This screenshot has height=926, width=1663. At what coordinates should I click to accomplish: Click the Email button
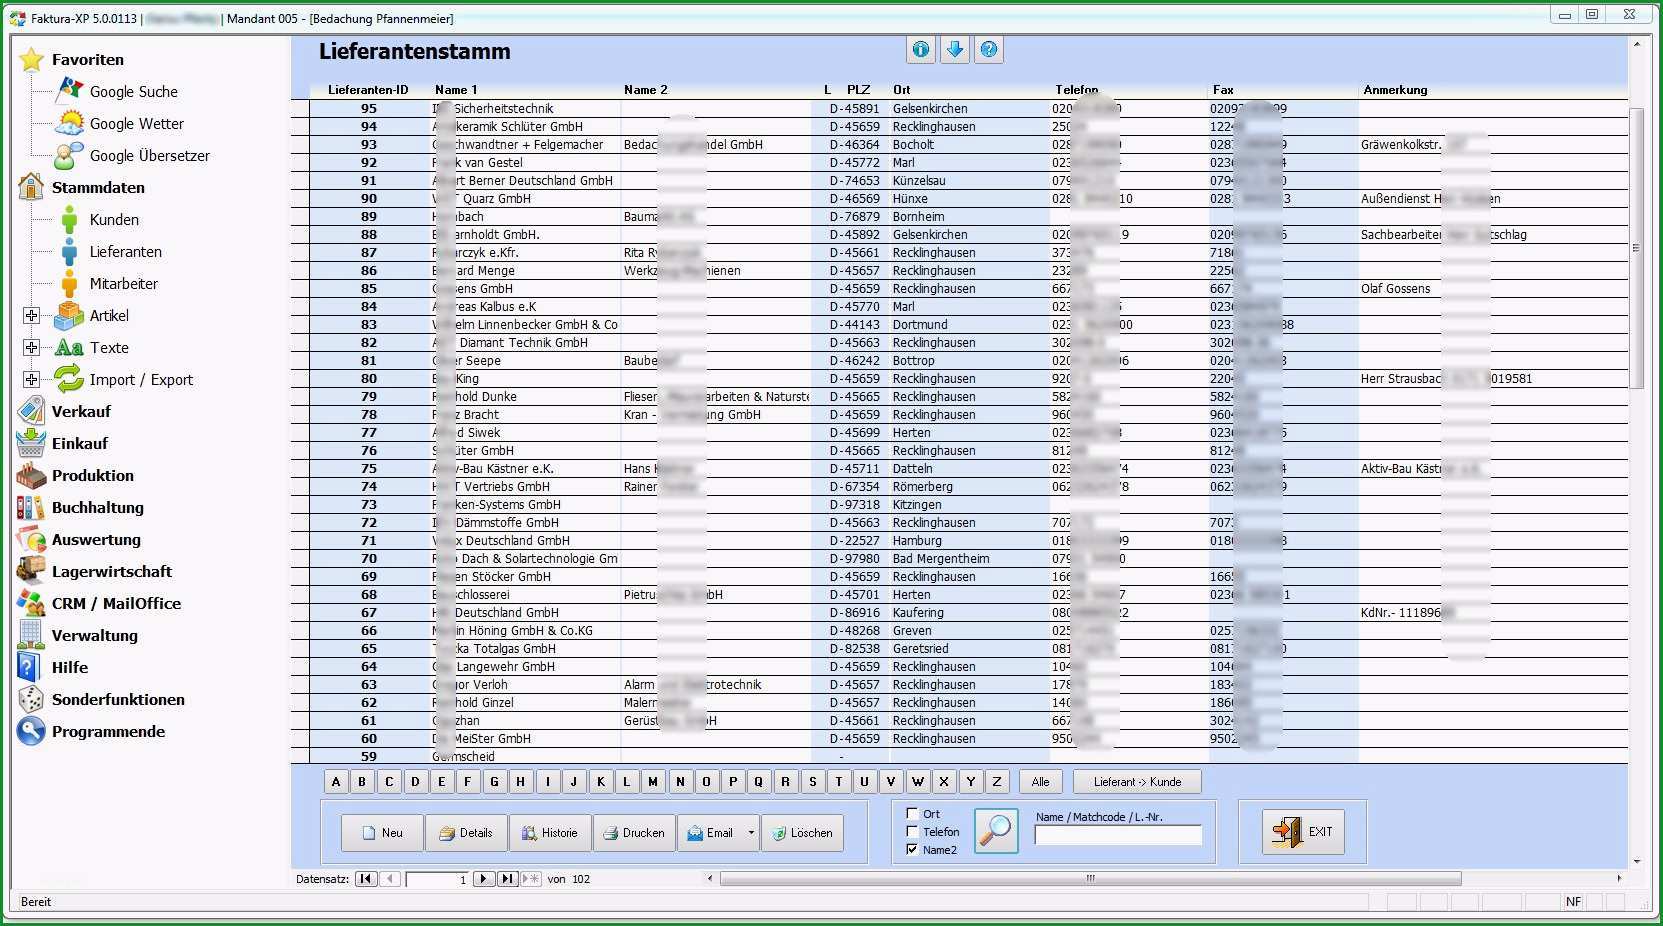point(711,832)
